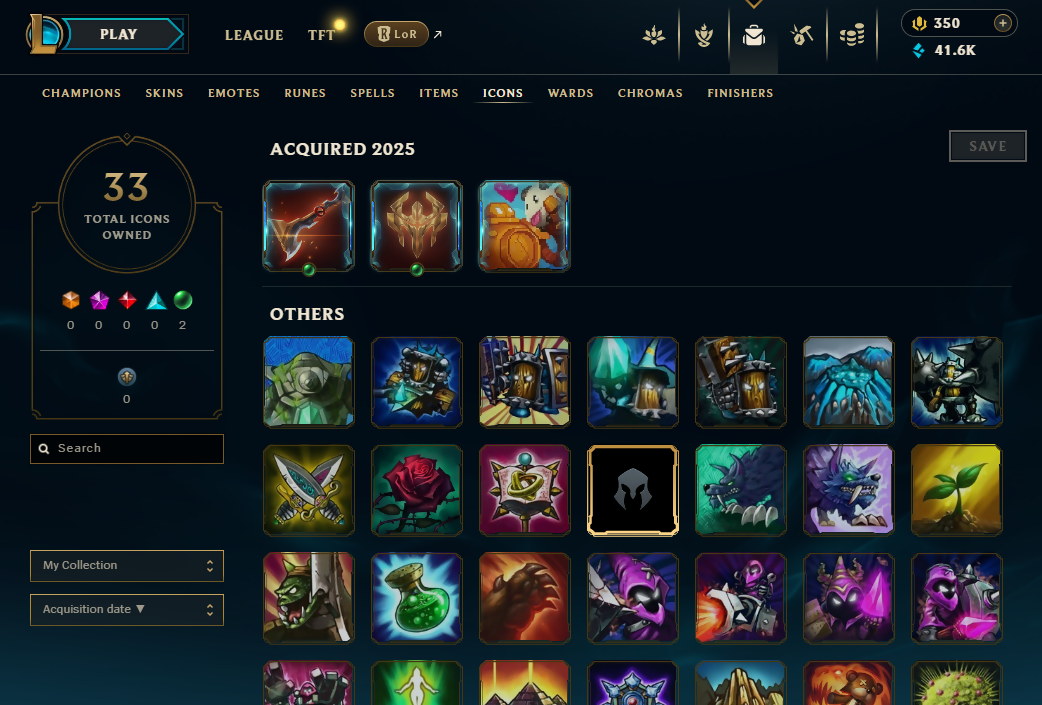This screenshot has width=1042, height=705.
Task: Open the My Collection dropdown
Action: (x=127, y=565)
